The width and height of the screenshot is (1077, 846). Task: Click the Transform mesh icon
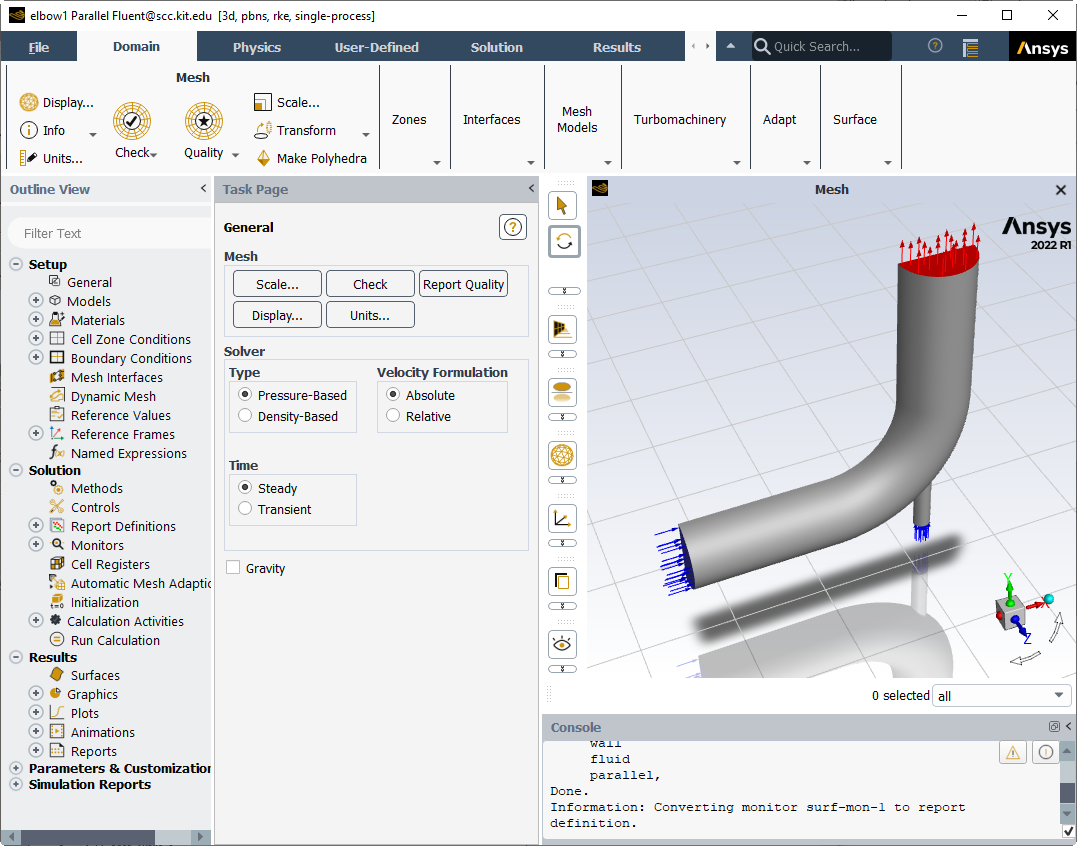pos(264,130)
